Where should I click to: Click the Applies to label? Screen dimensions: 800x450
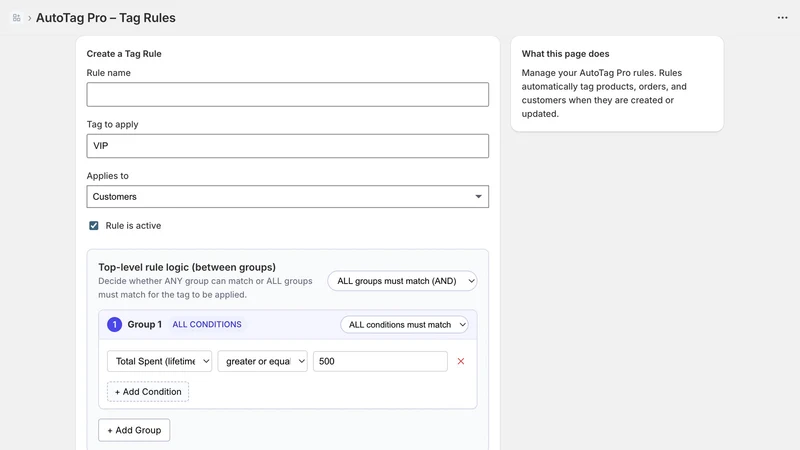click(107, 176)
